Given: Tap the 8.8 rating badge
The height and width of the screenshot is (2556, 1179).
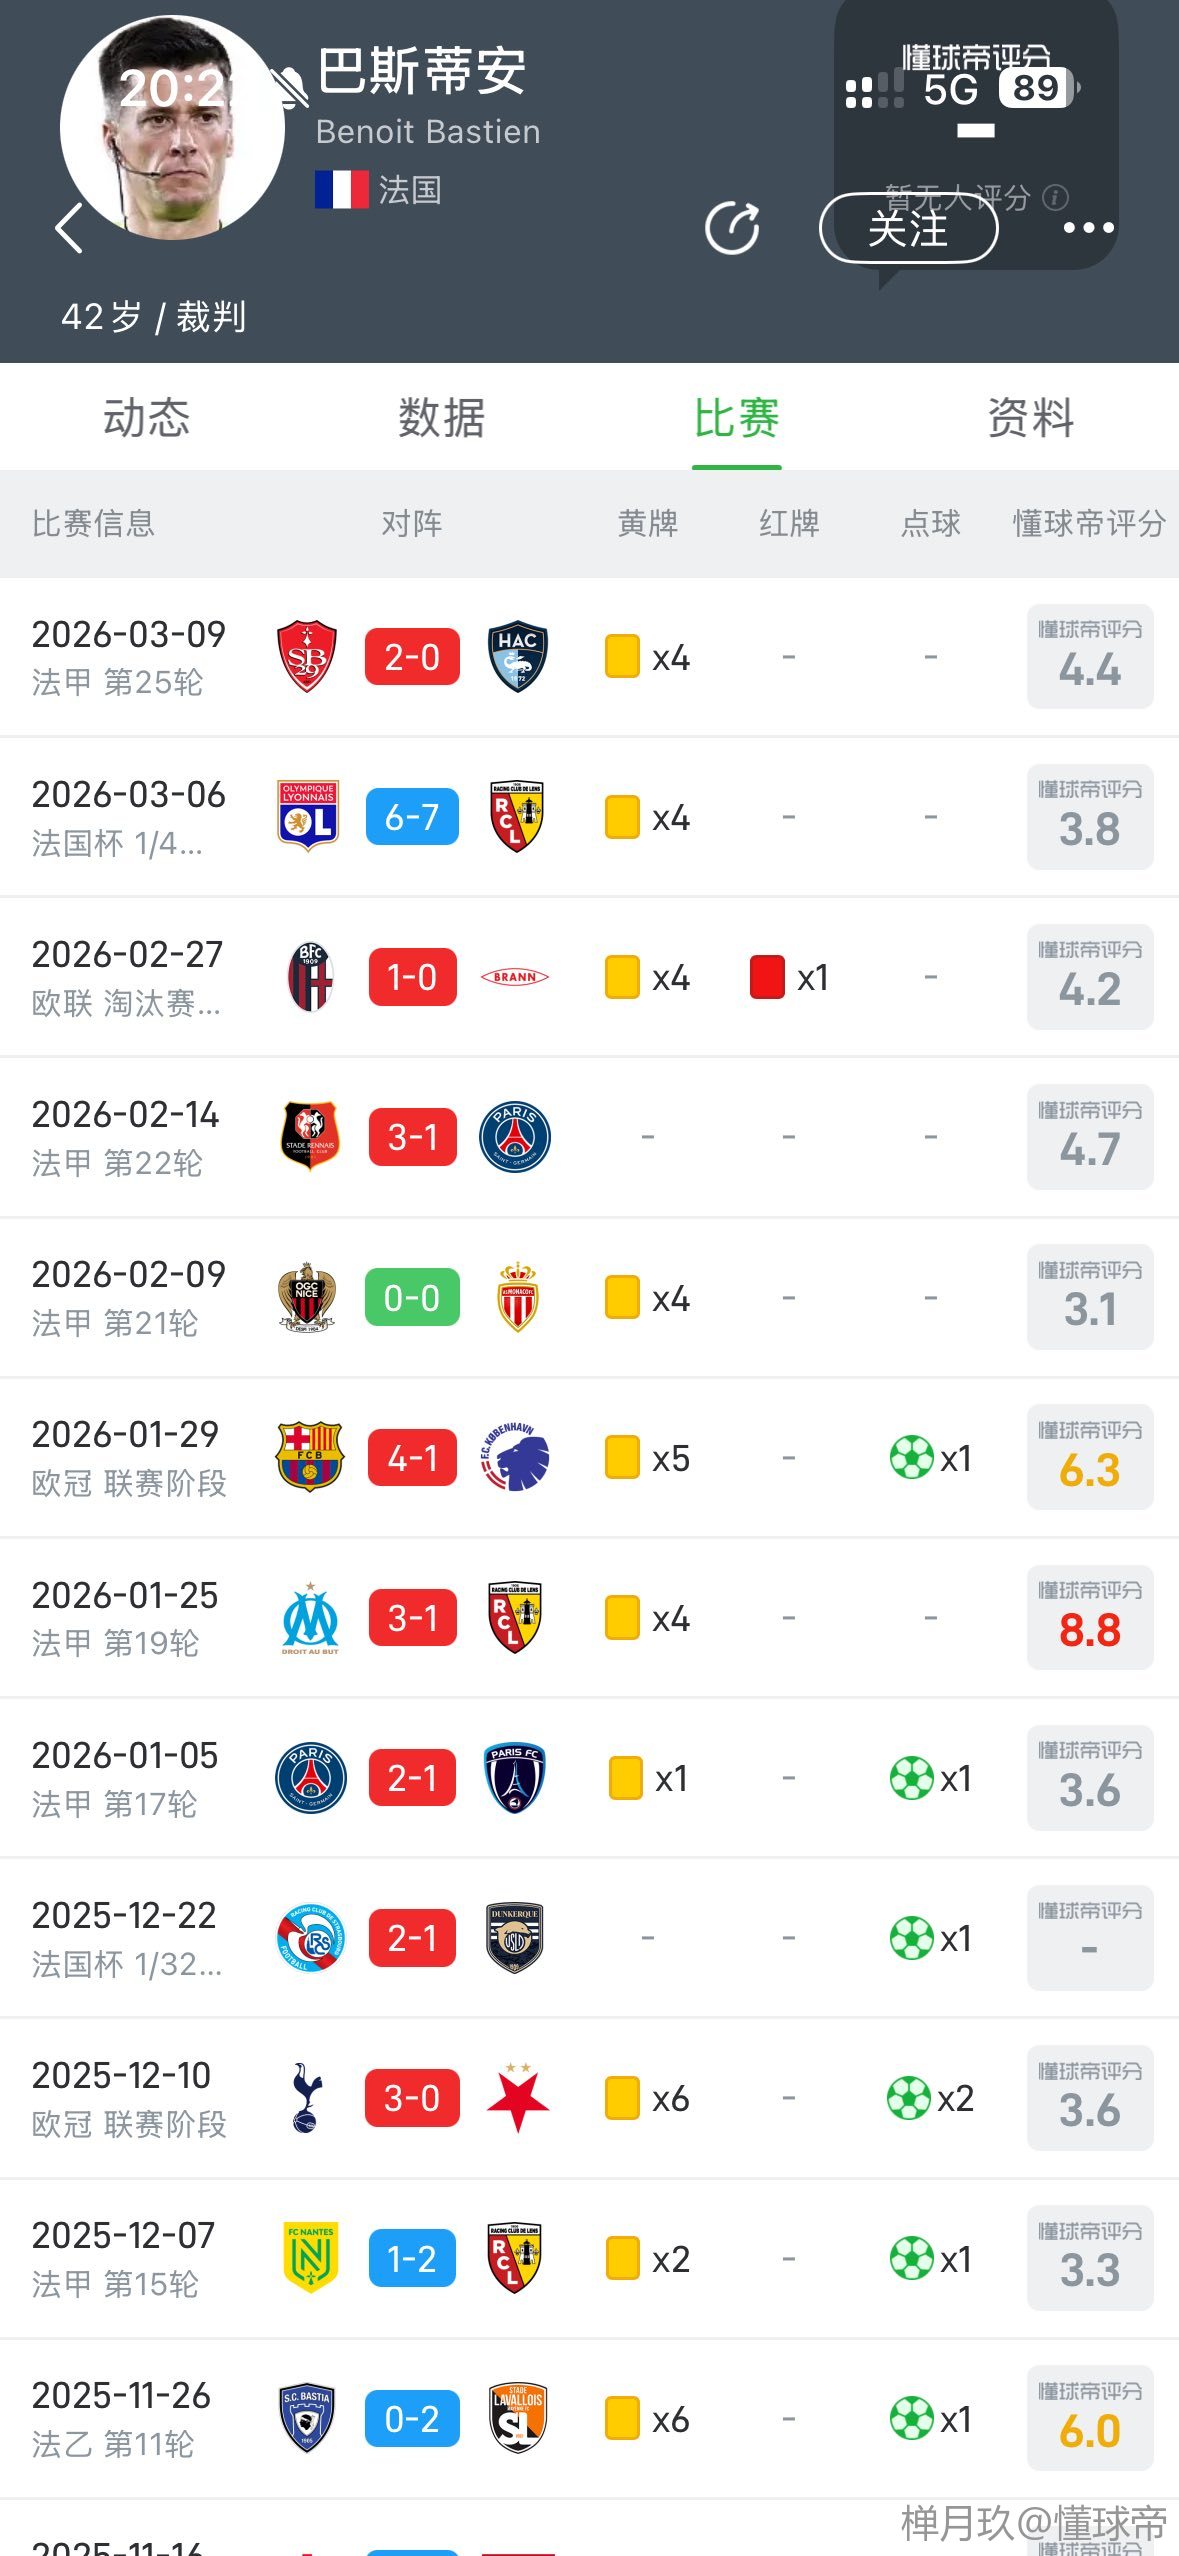Looking at the screenshot, I should tap(1089, 1618).
